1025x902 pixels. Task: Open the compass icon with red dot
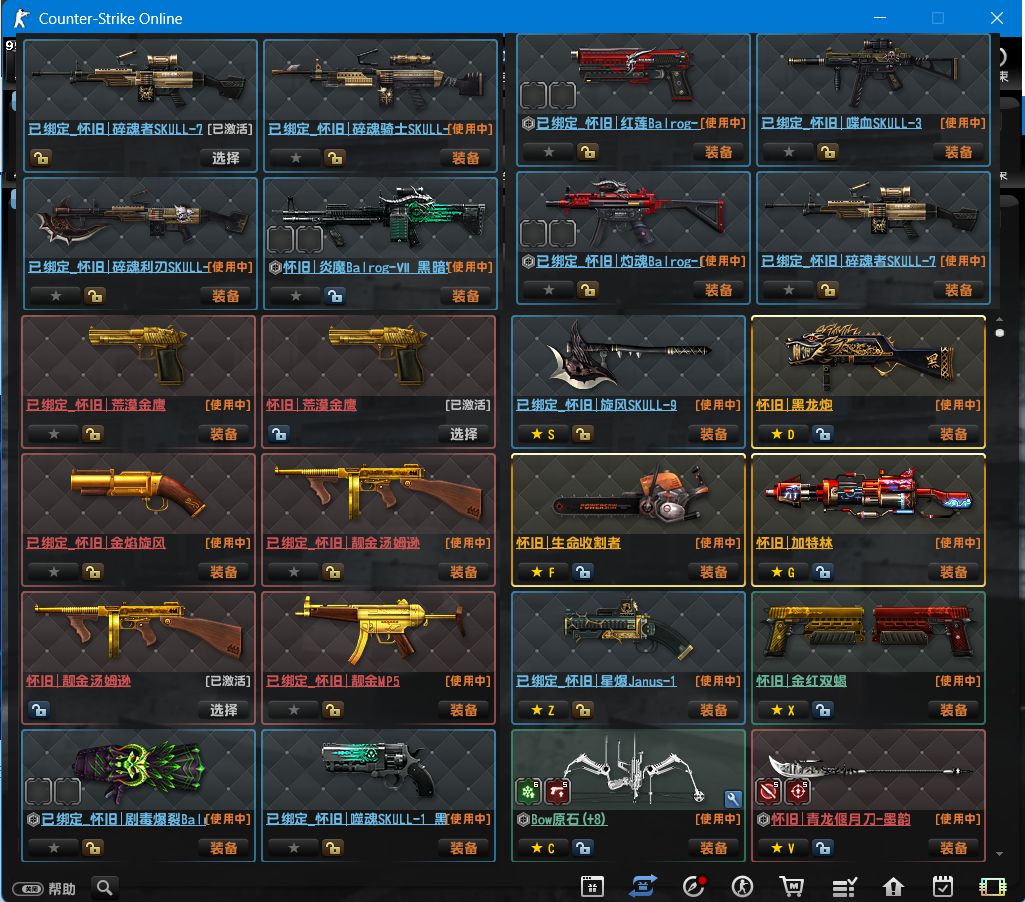coord(694,886)
